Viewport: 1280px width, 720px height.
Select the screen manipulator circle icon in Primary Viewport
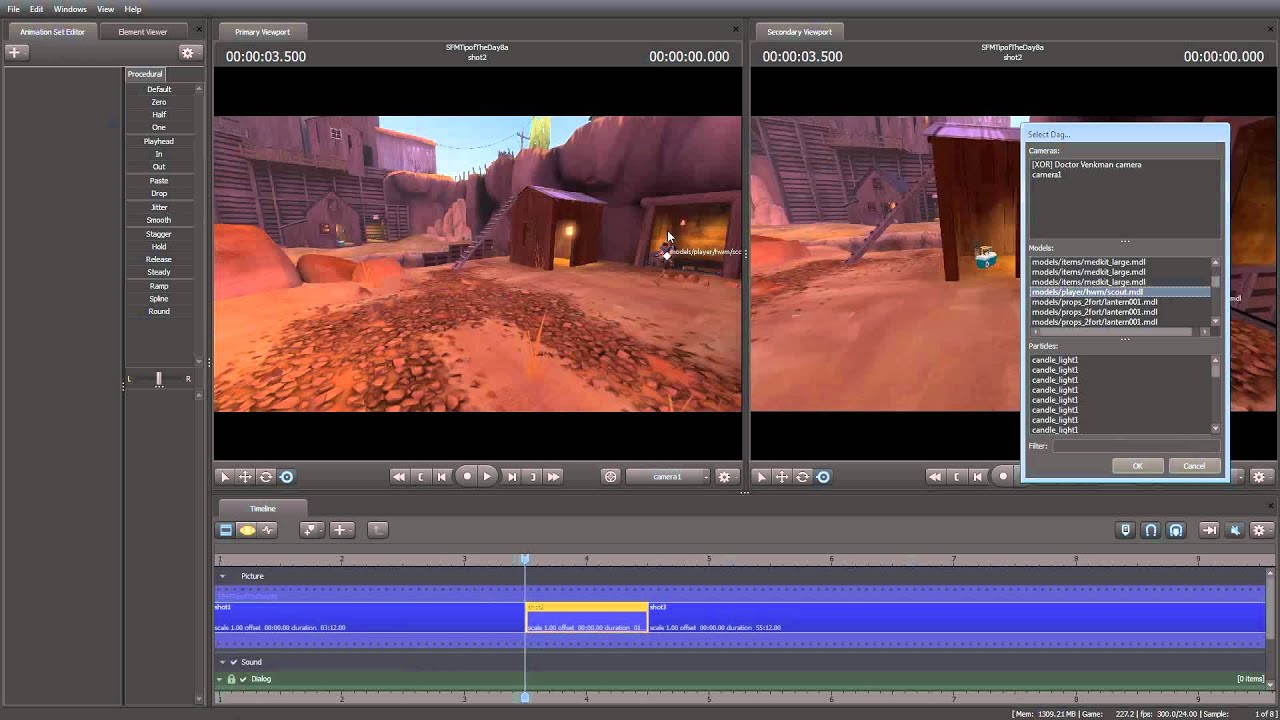click(x=287, y=477)
